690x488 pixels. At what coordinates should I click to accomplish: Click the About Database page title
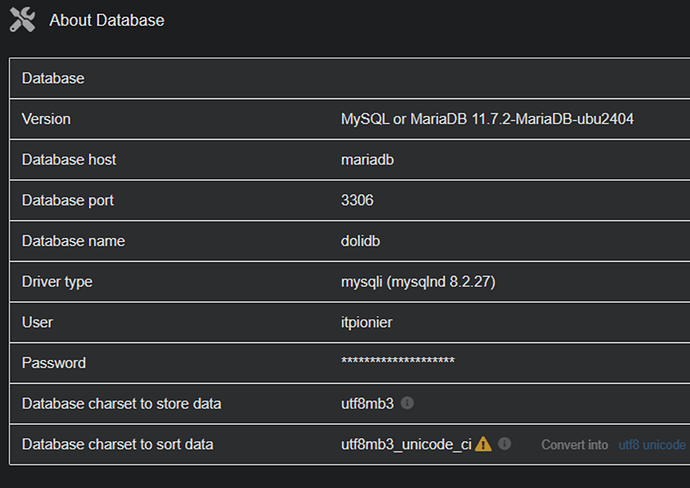click(107, 20)
